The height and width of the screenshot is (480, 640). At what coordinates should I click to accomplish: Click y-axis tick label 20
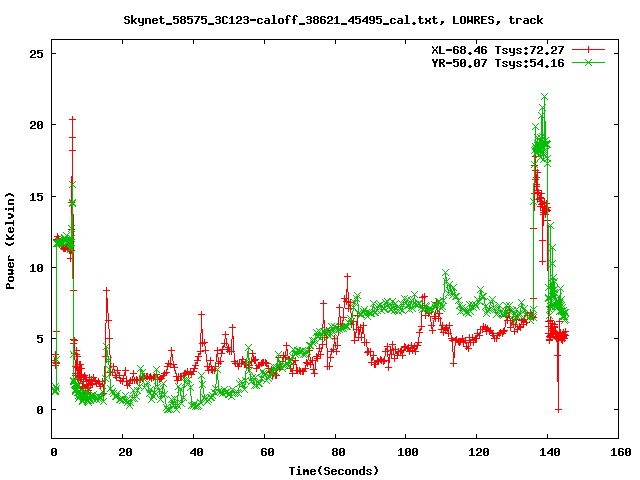36,125
